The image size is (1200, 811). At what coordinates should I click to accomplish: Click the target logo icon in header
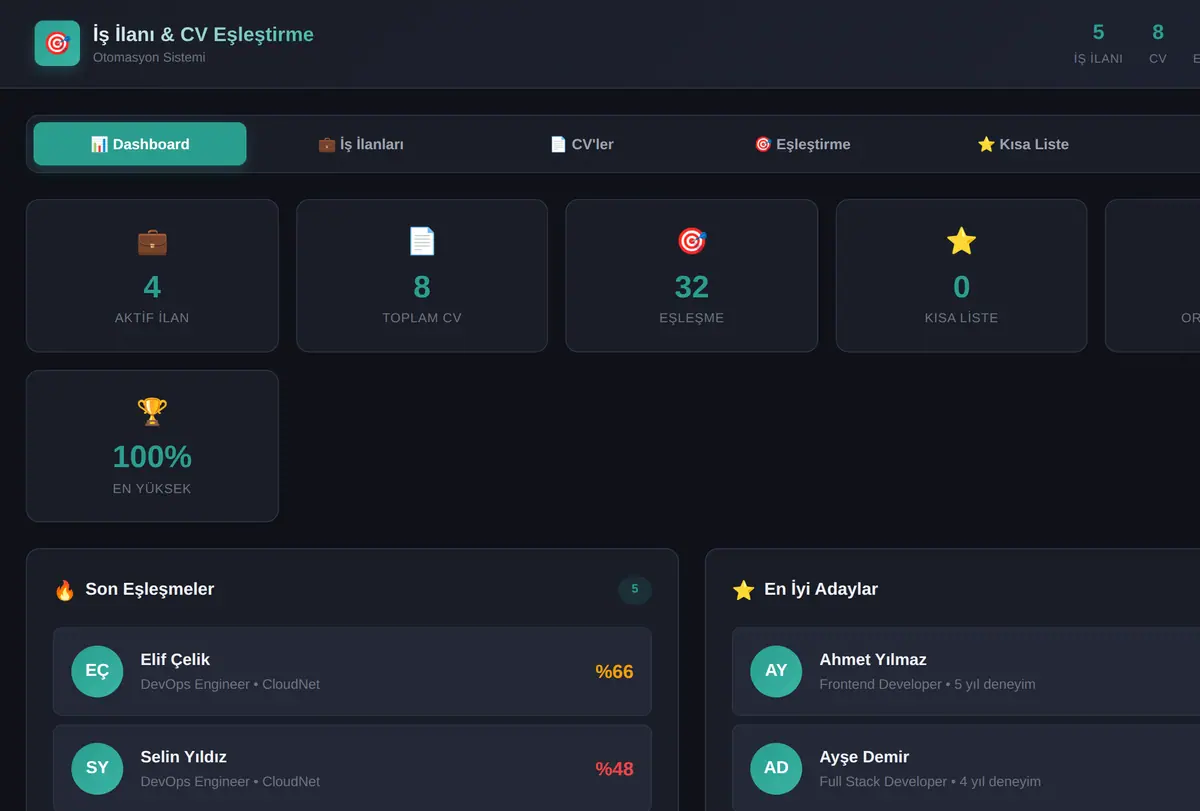[x=57, y=44]
